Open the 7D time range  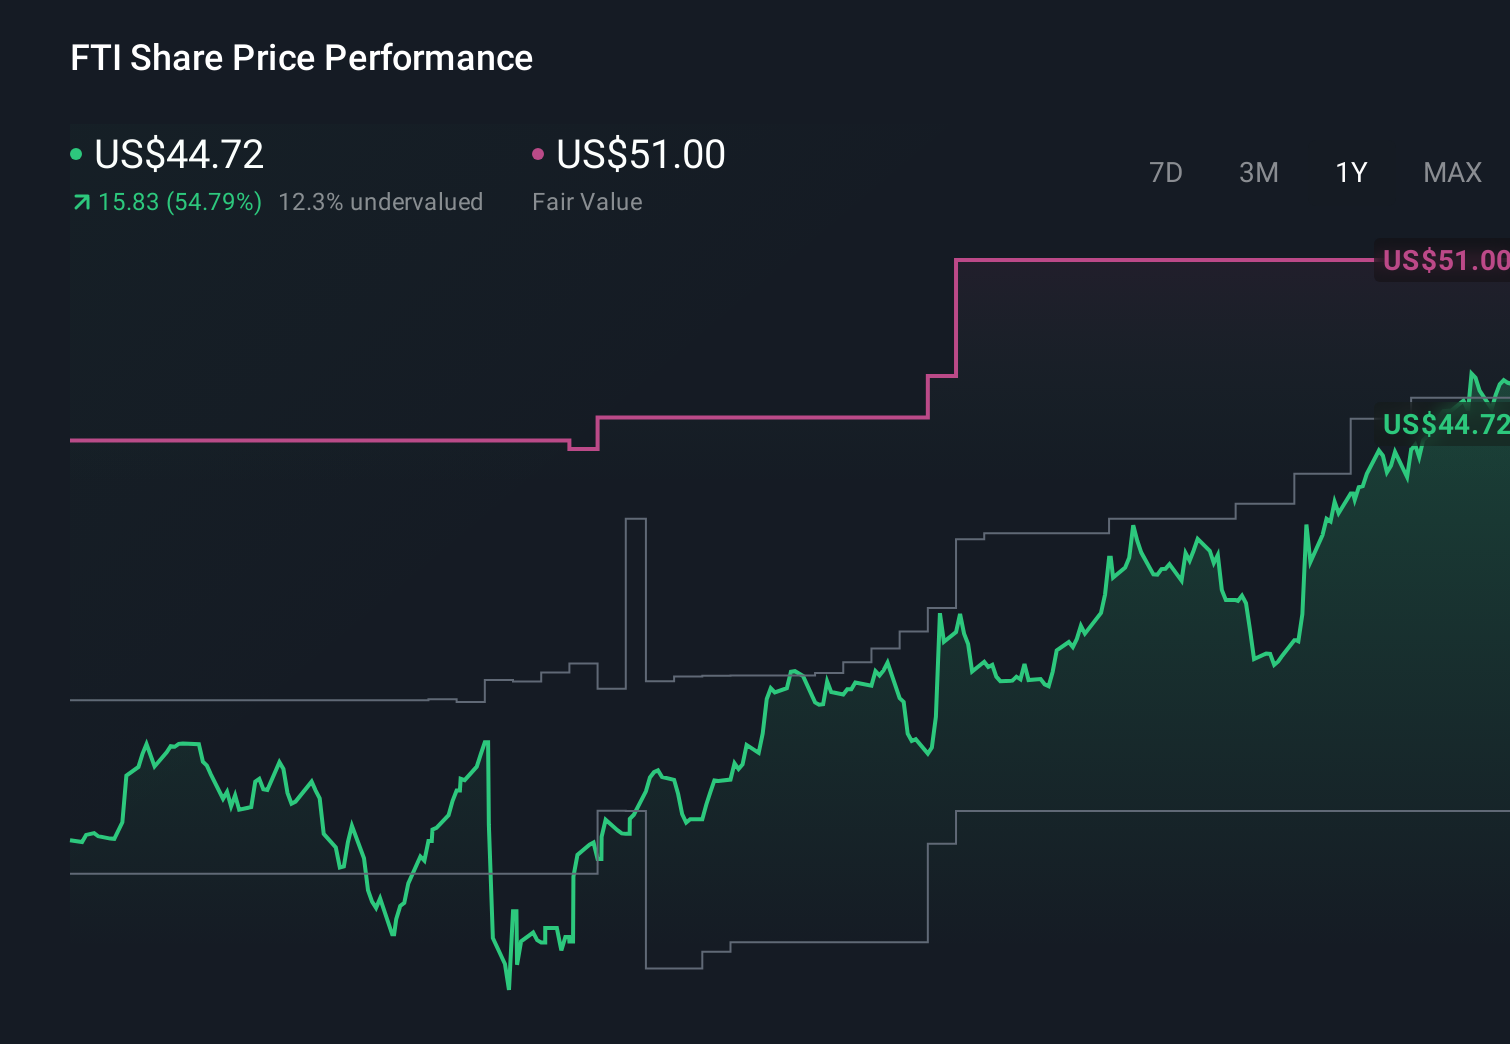pyautogui.click(x=1166, y=172)
